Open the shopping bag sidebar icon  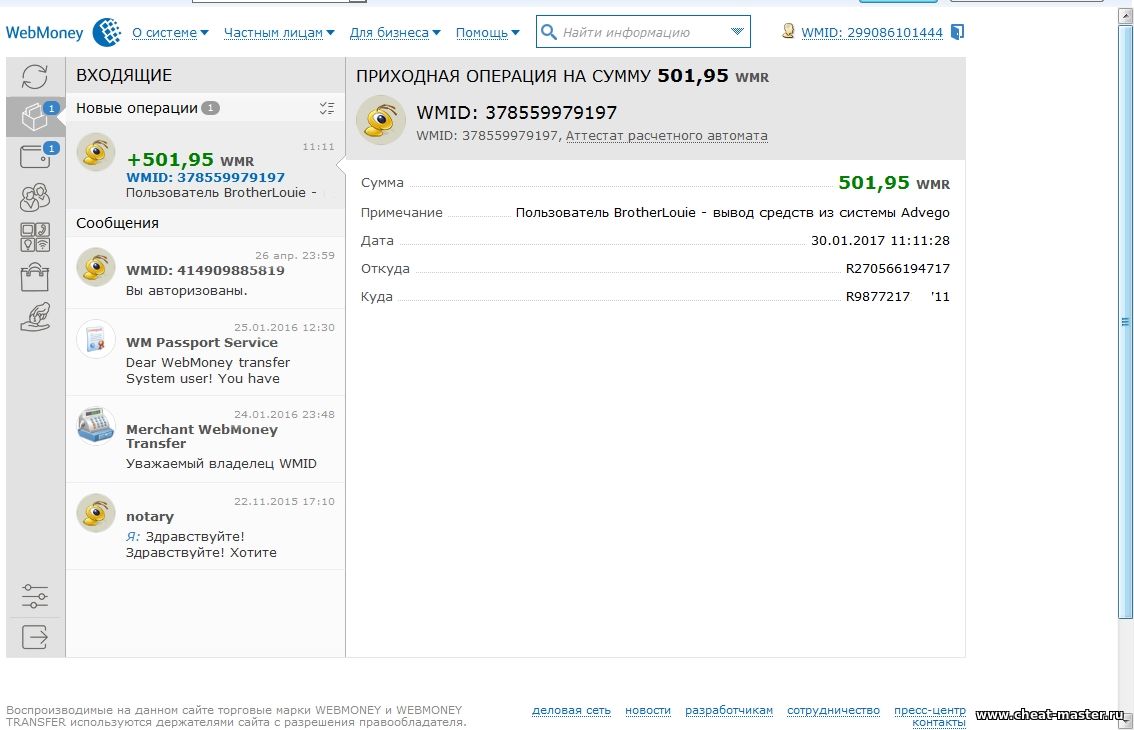(x=35, y=276)
